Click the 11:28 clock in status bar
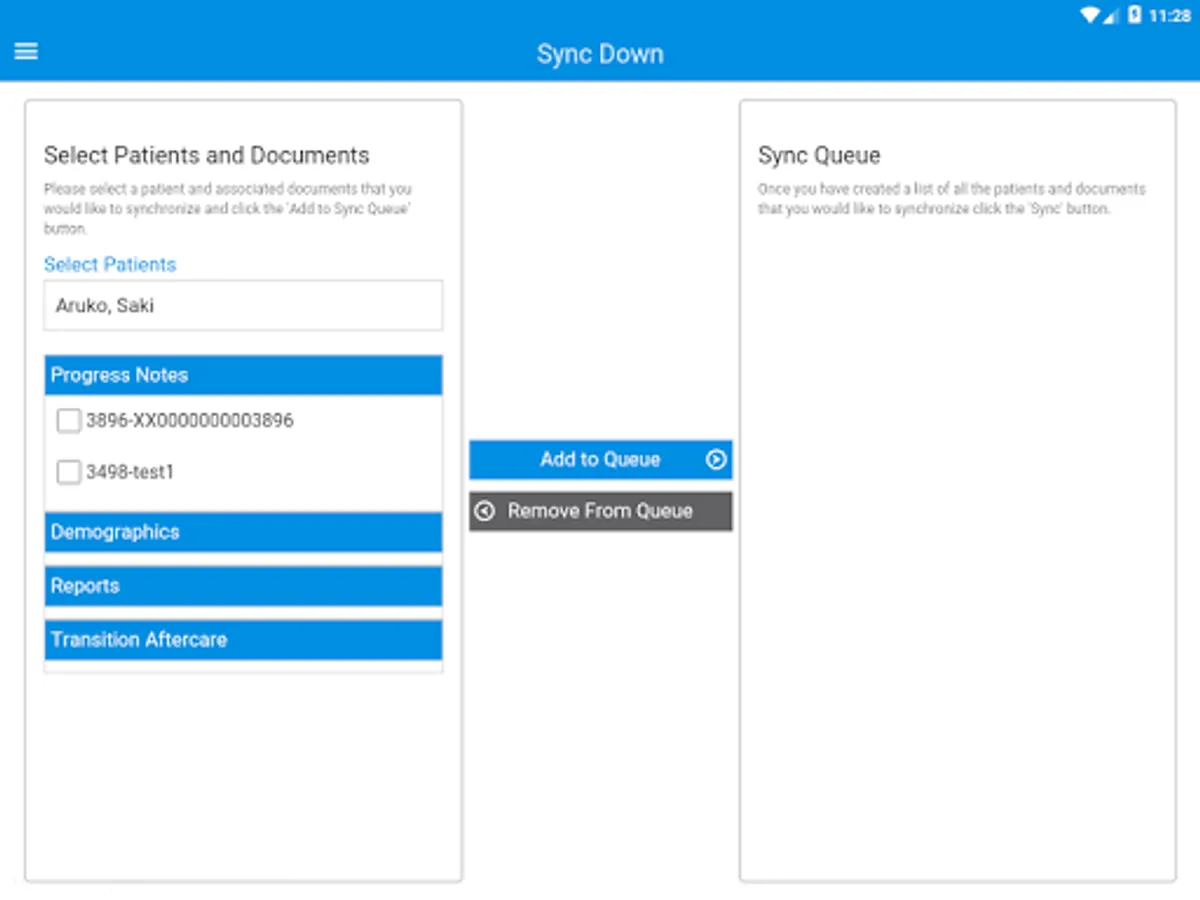Image resolution: width=1200 pixels, height=900 pixels. pos(1170,15)
